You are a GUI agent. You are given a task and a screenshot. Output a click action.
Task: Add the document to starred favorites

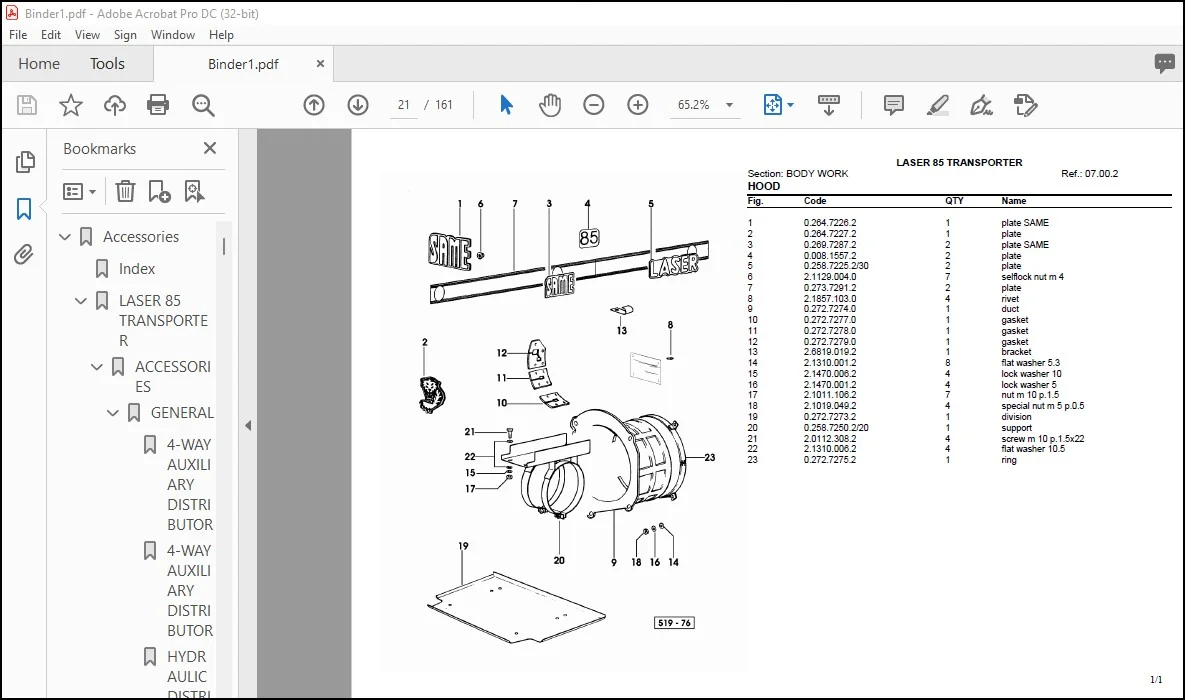point(70,105)
